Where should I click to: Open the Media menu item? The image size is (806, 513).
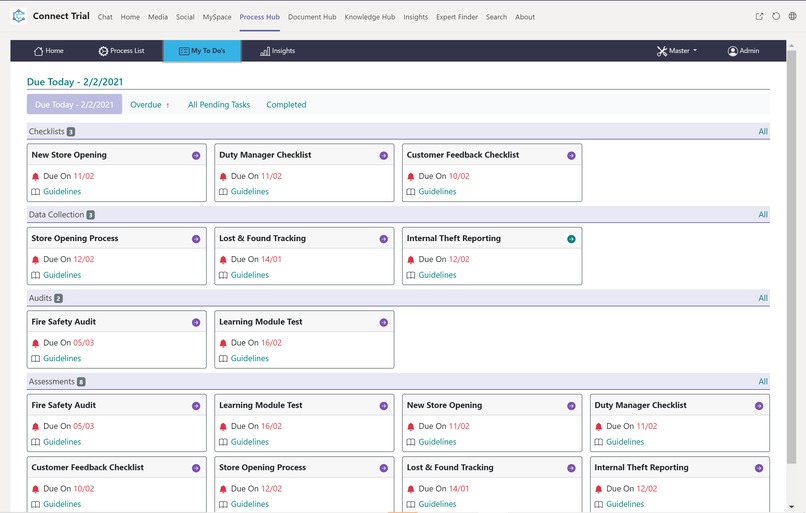point(158,17)
